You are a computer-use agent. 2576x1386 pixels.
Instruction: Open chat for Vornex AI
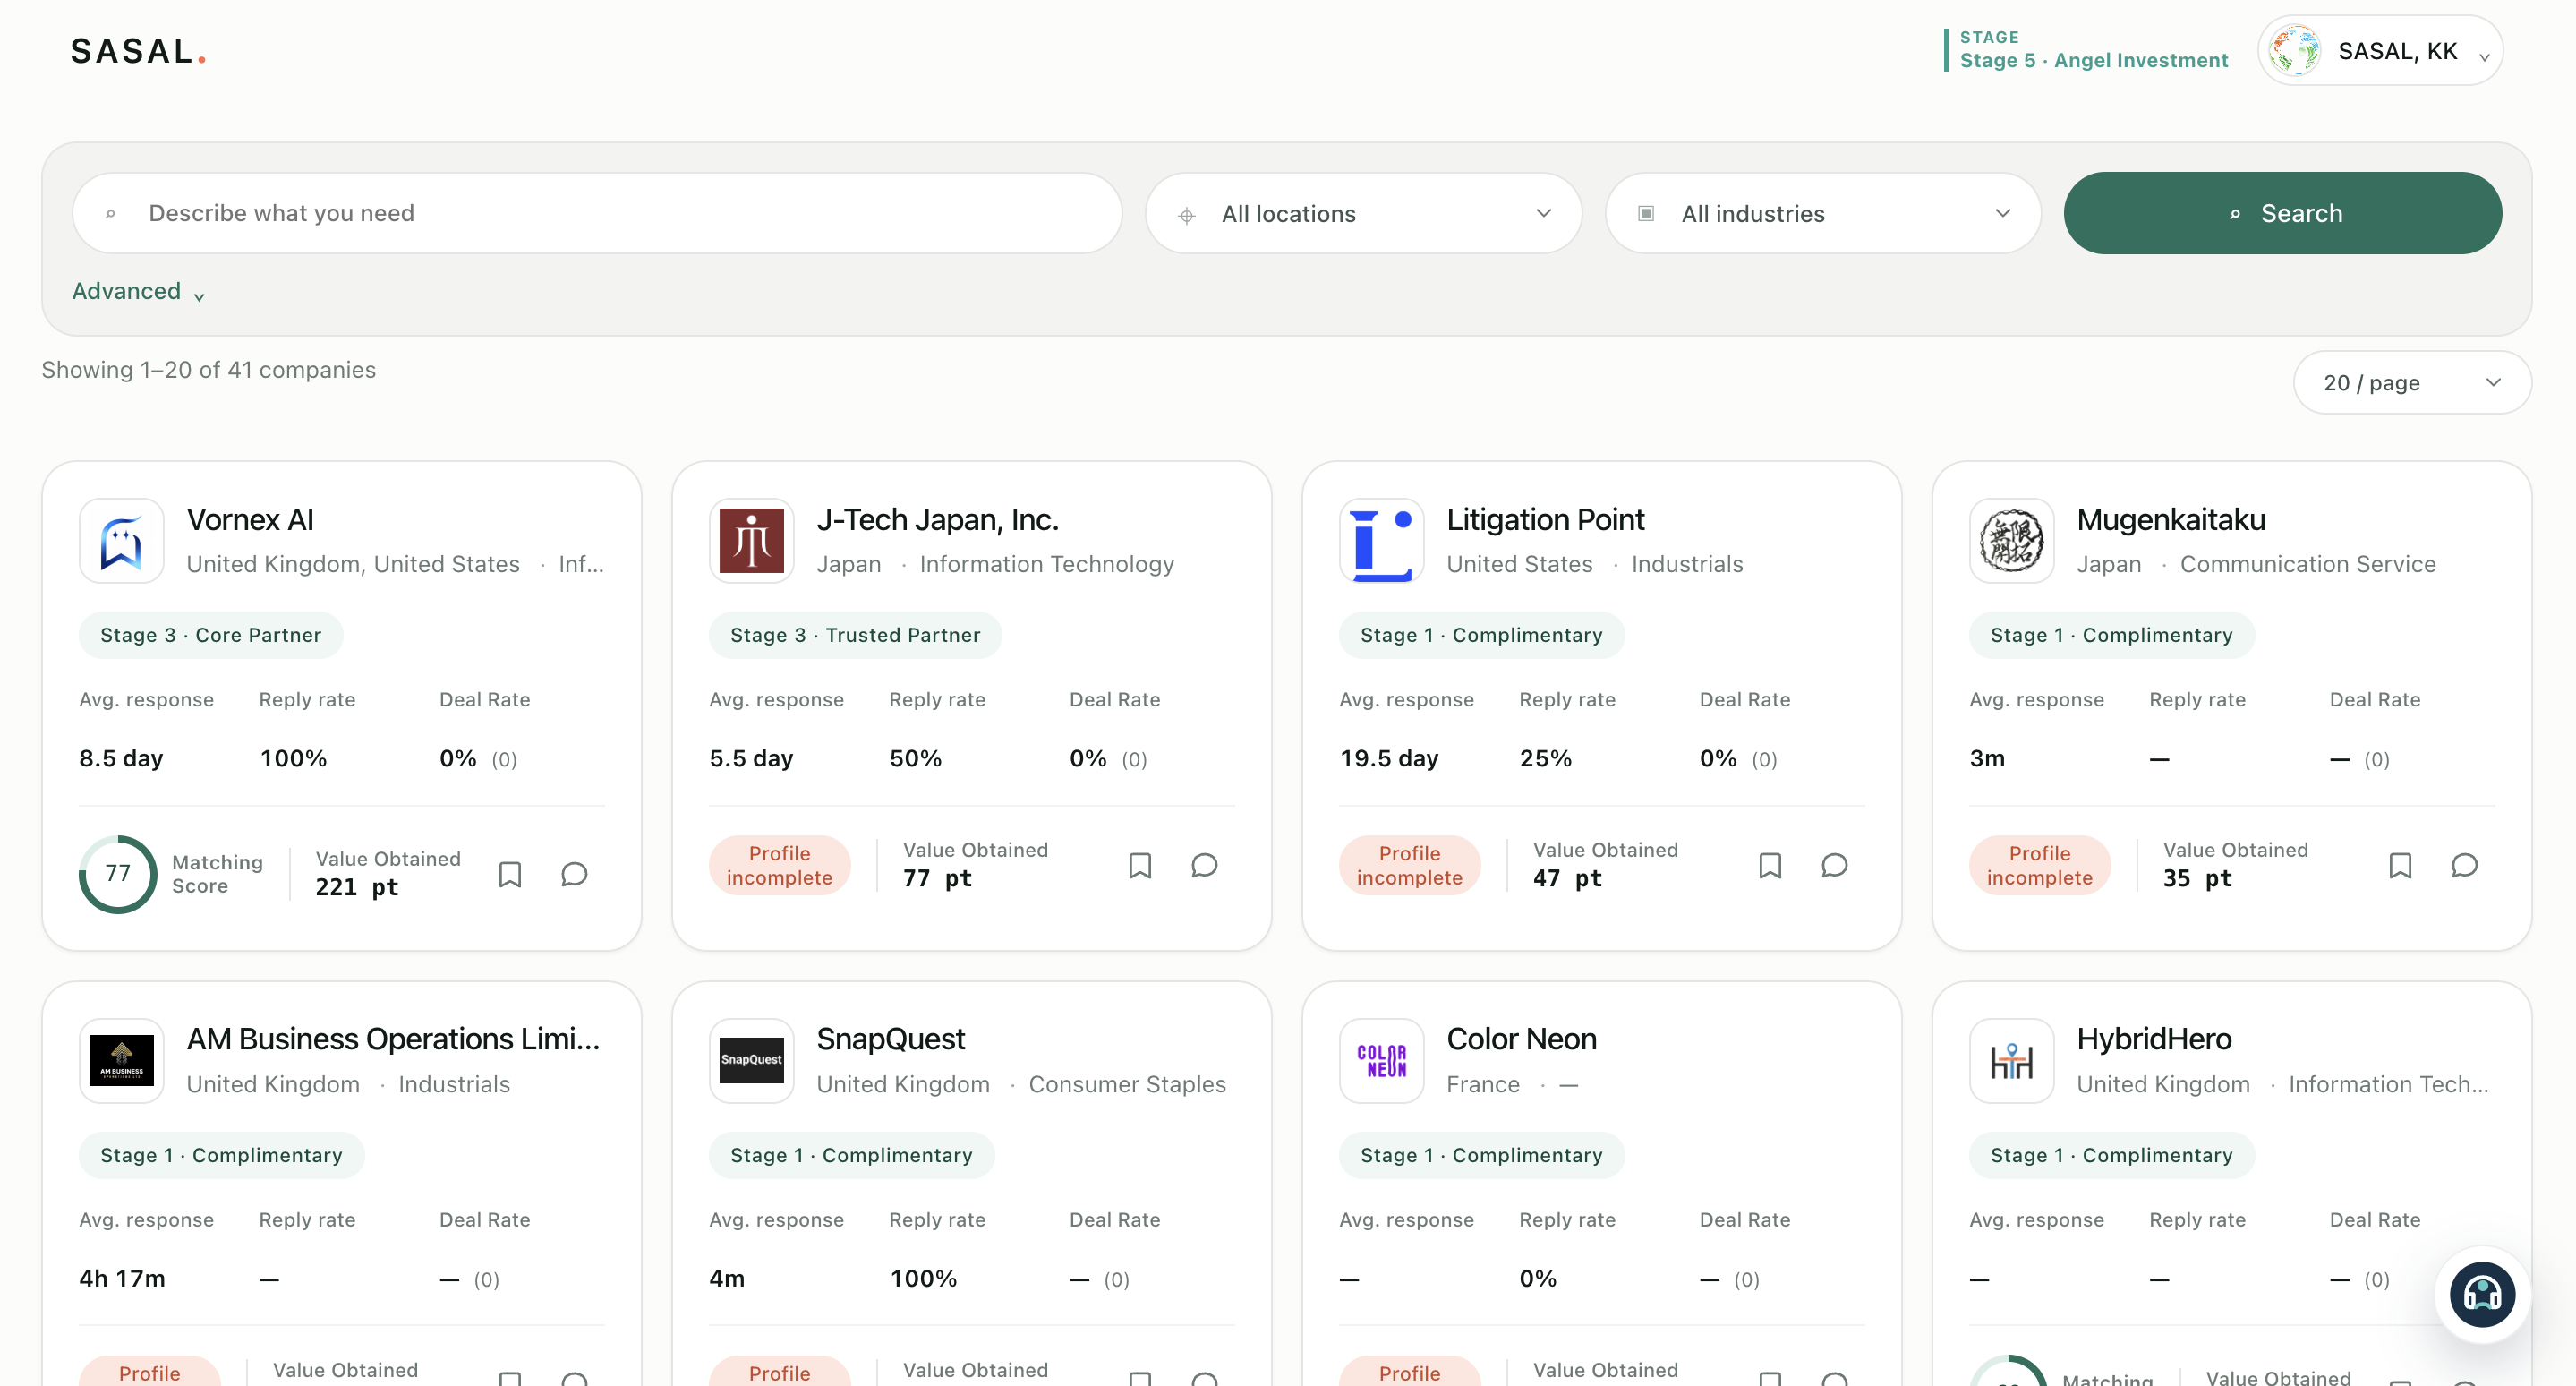click(x=574, y=874)
